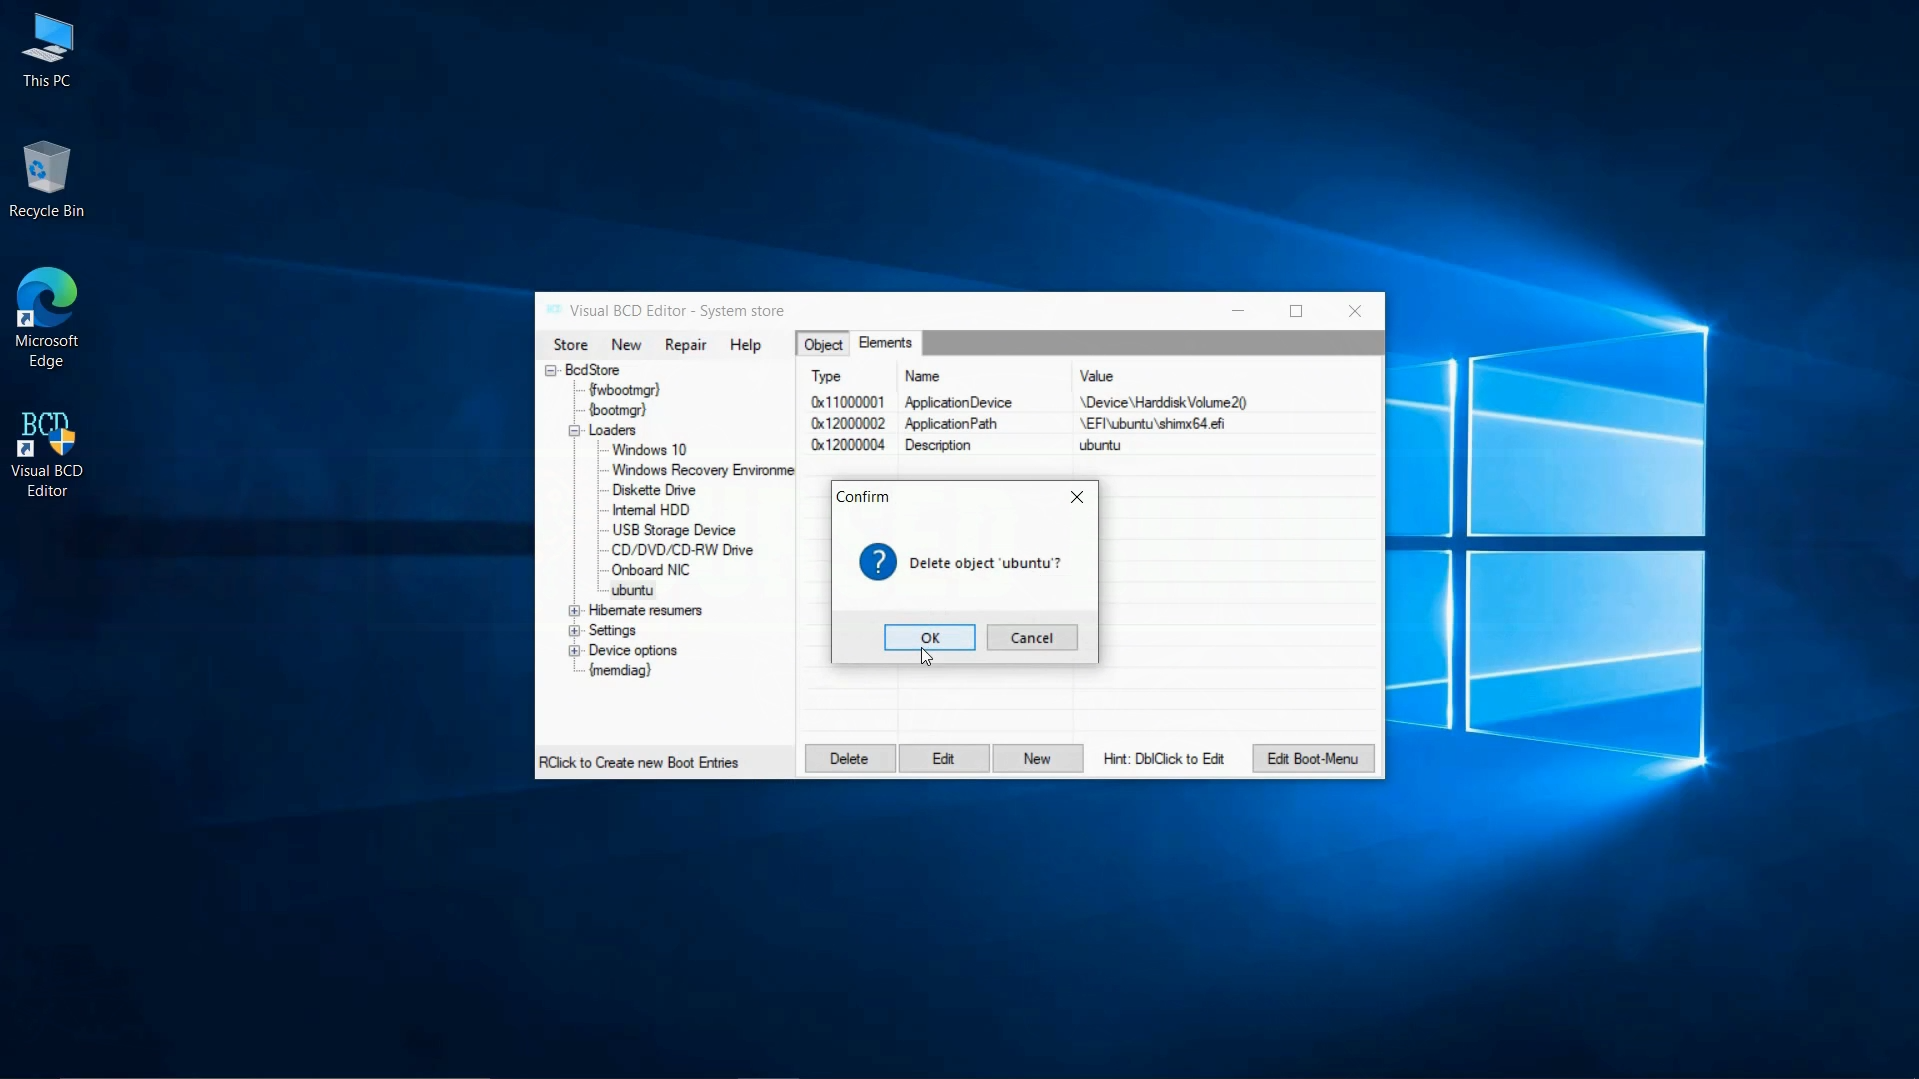The height and width of the screenshot is (1079, 1919).
Task: Click 'RClick to Create new Boot Entries' status text
Action: click(638, 763)
